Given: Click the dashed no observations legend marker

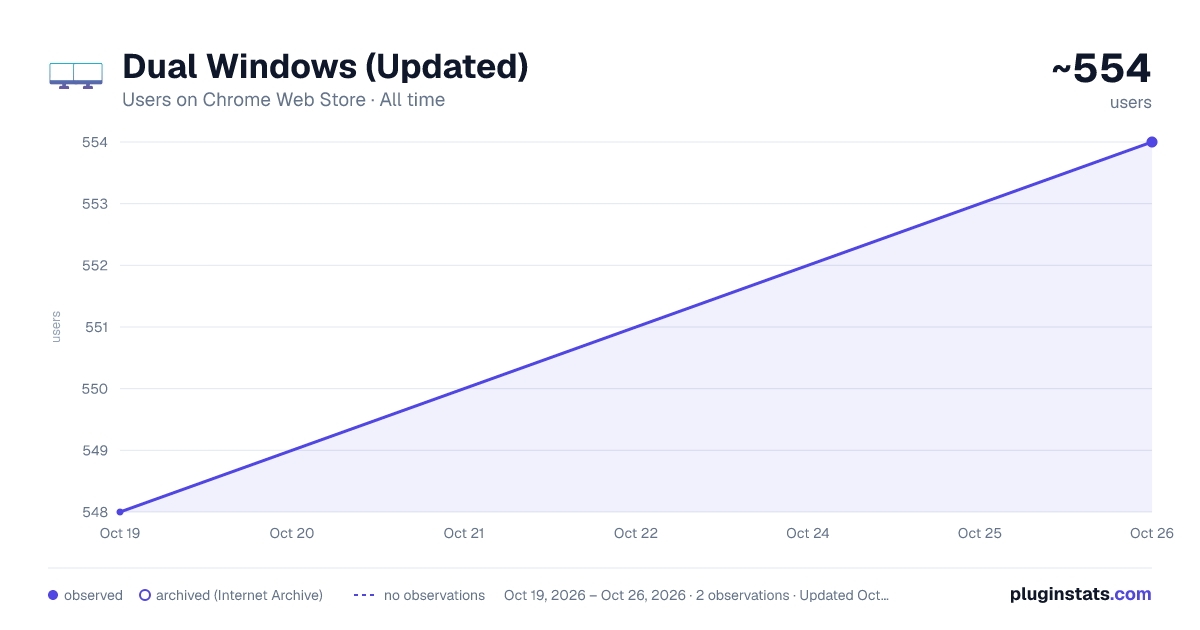Looking at the screenshot, I should point(364,595).
